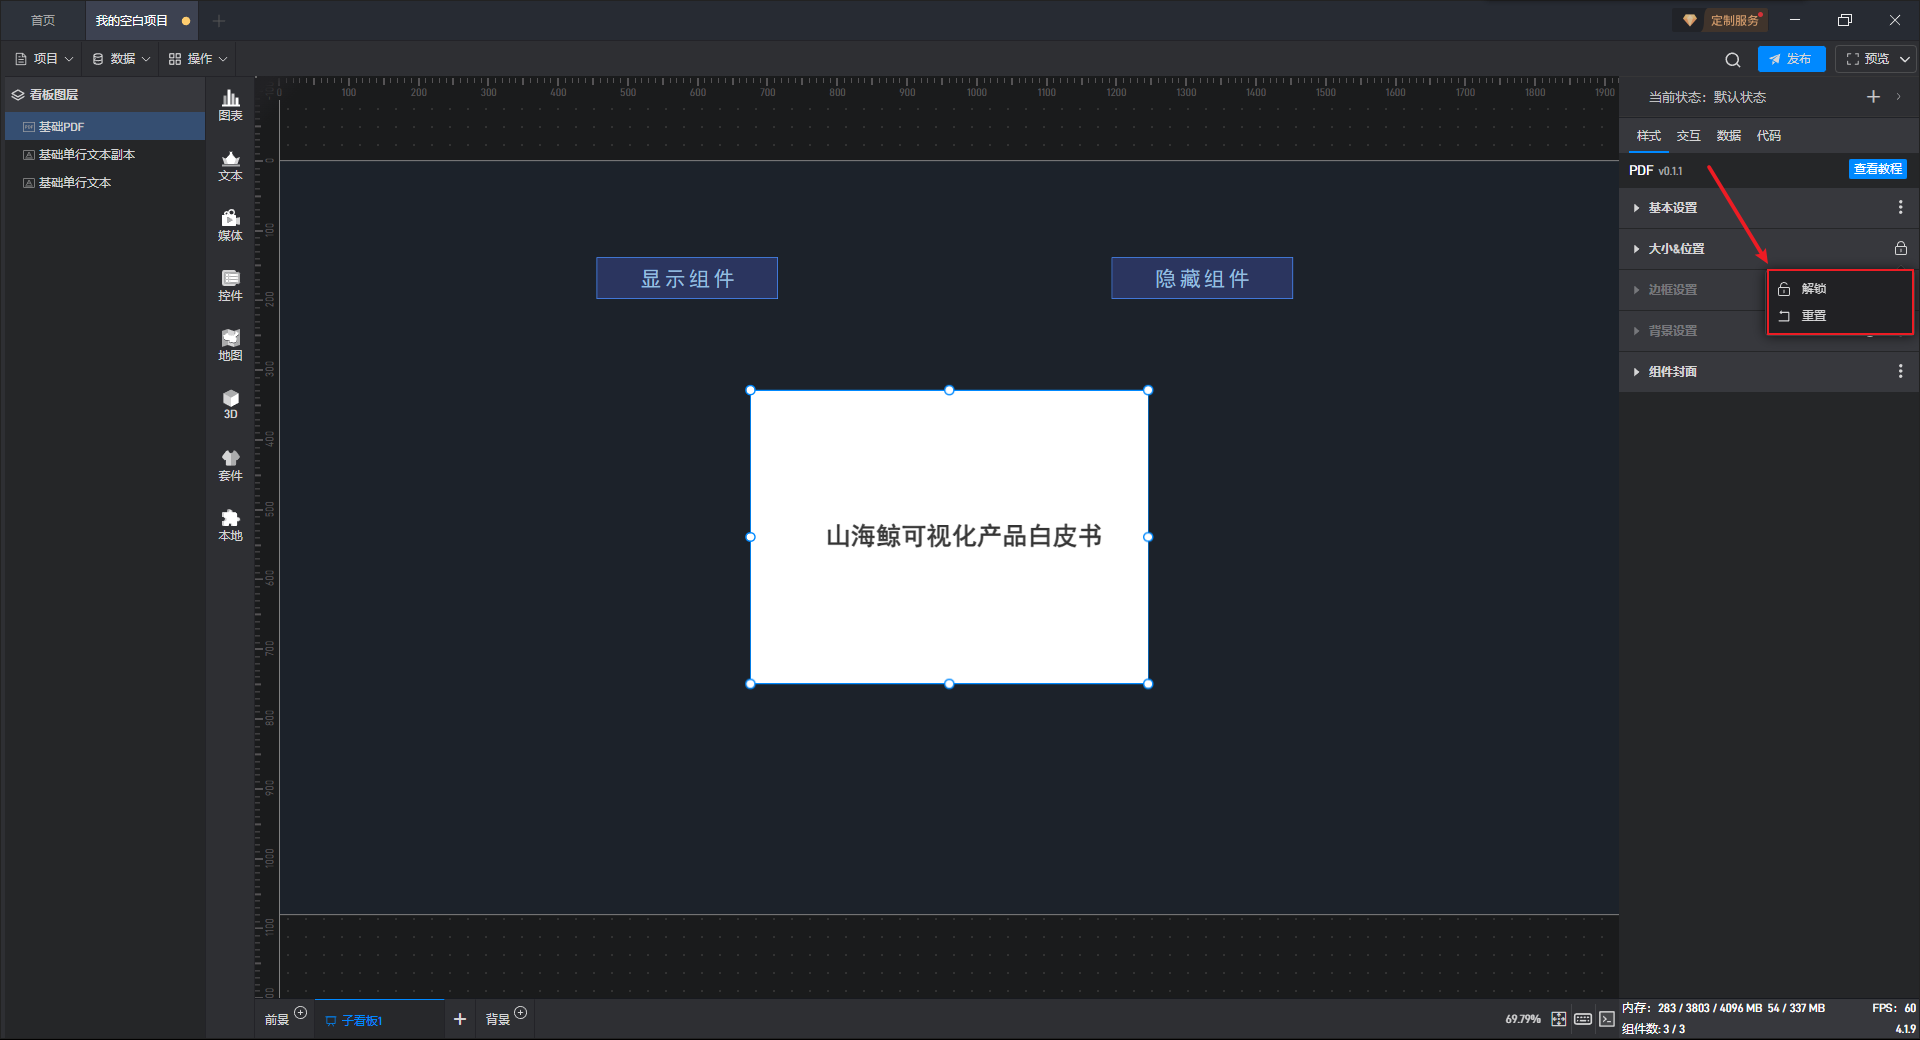Click the 看板图层 layers header
This screenshot has height=1040, width=1920.
(x=105, y=95)
